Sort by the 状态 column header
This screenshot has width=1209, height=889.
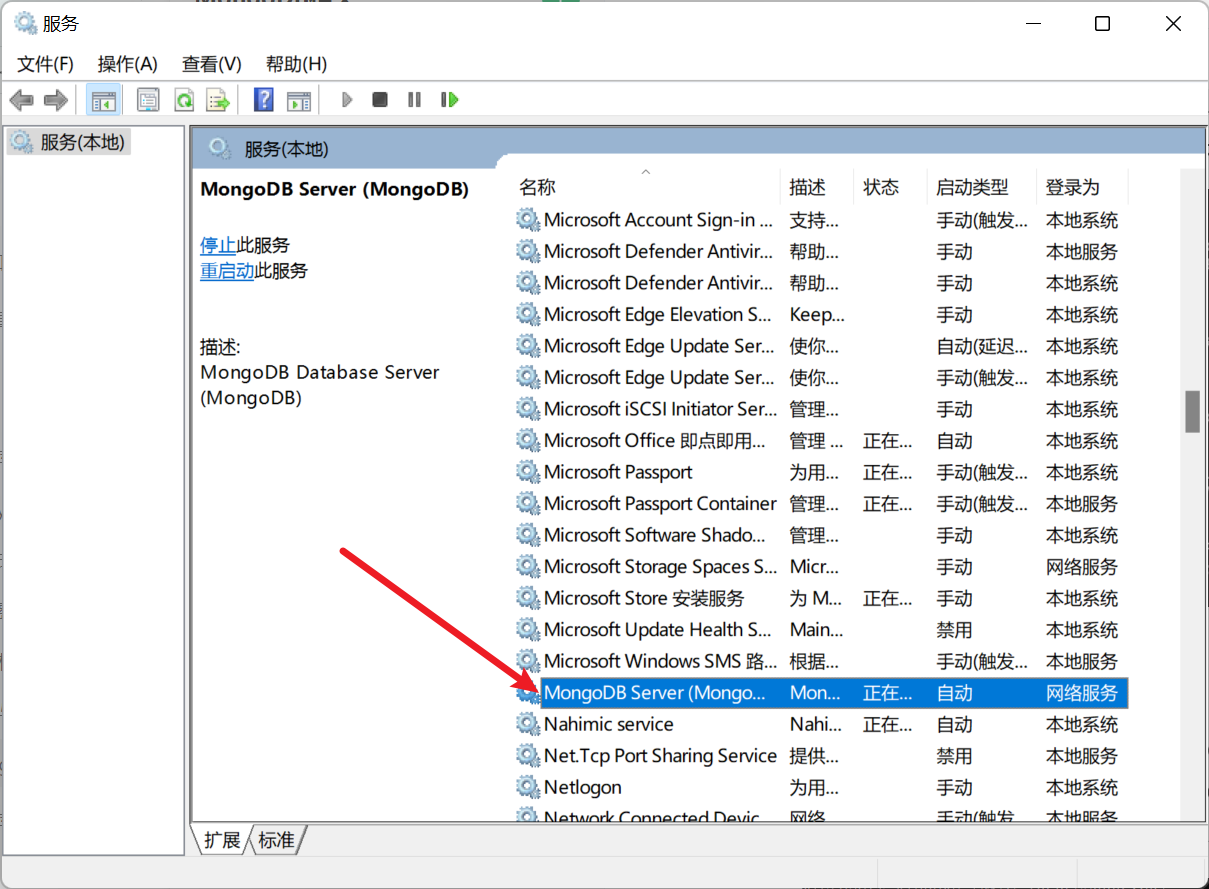[x=891, y=187]
